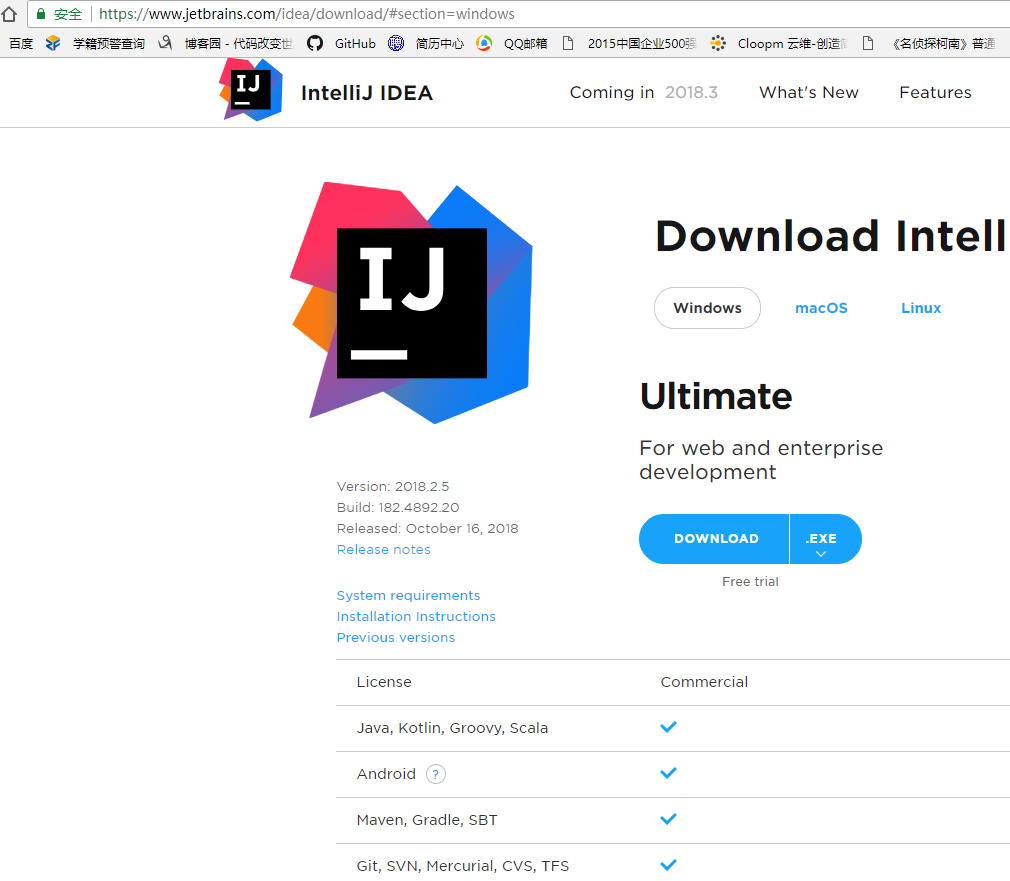Switch to the Linux tab

point(921,308)
